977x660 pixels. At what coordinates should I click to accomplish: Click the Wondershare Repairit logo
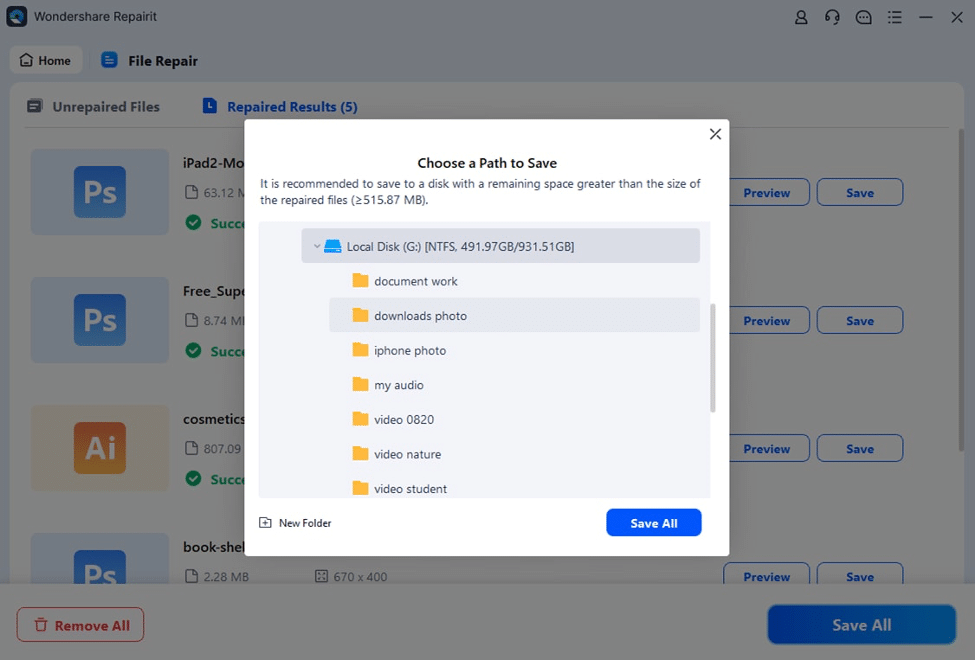[x=16, y=16]
